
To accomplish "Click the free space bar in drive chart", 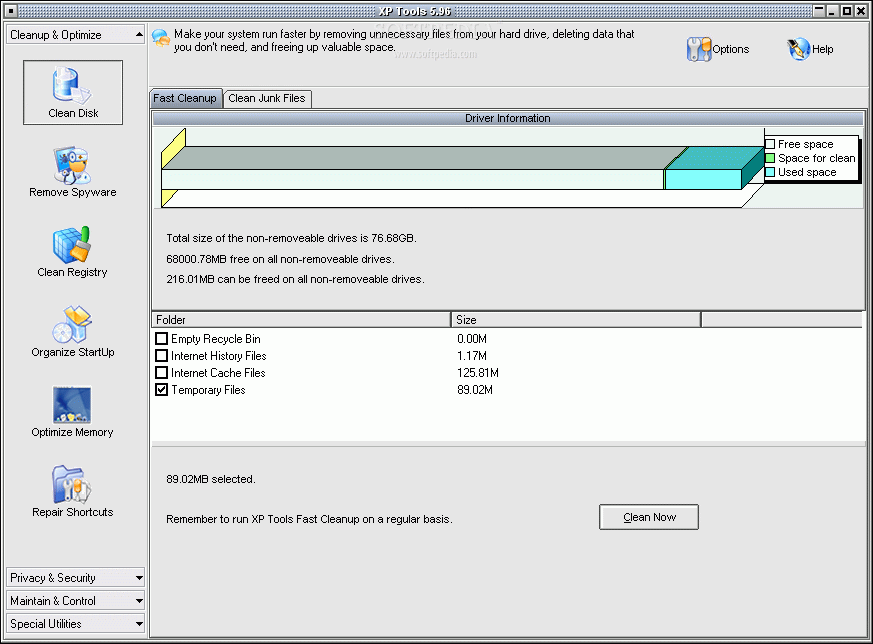I will pos(412,179).
